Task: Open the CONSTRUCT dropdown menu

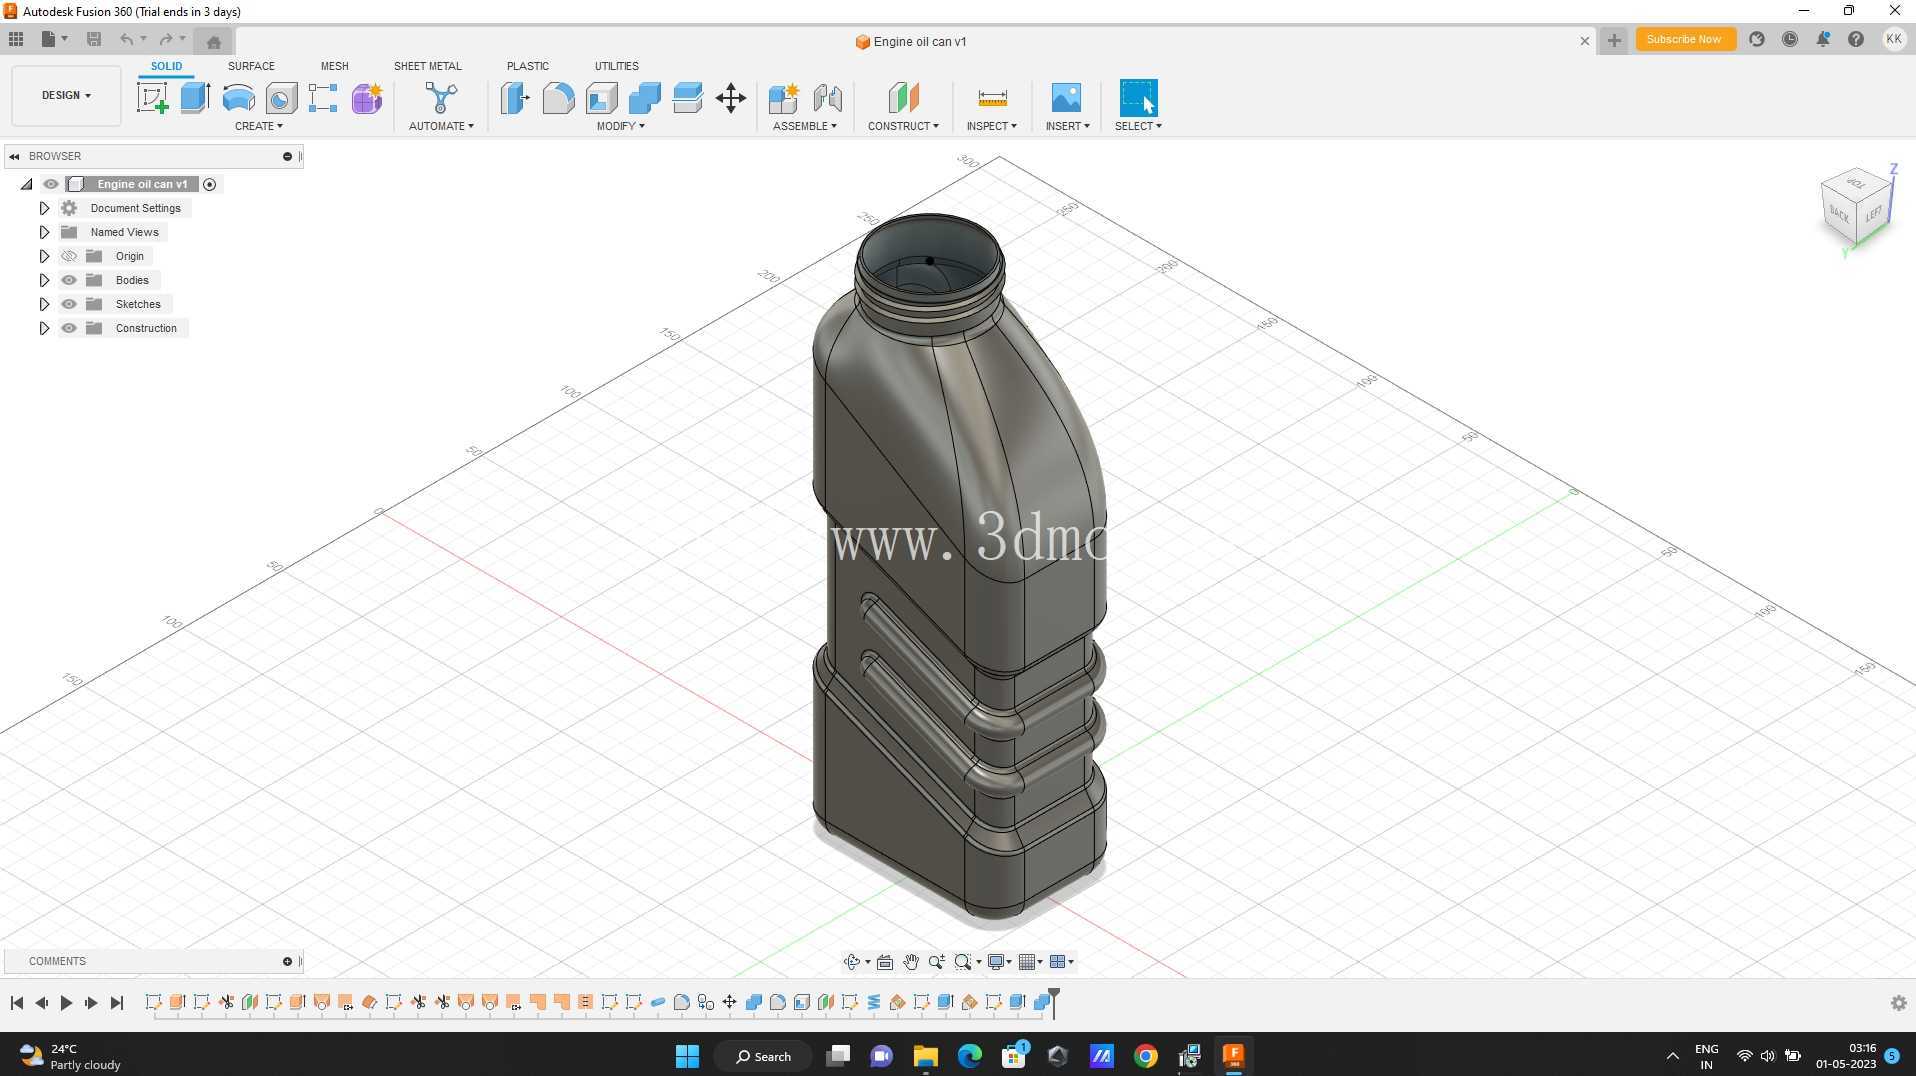Action: click(903, 126)
